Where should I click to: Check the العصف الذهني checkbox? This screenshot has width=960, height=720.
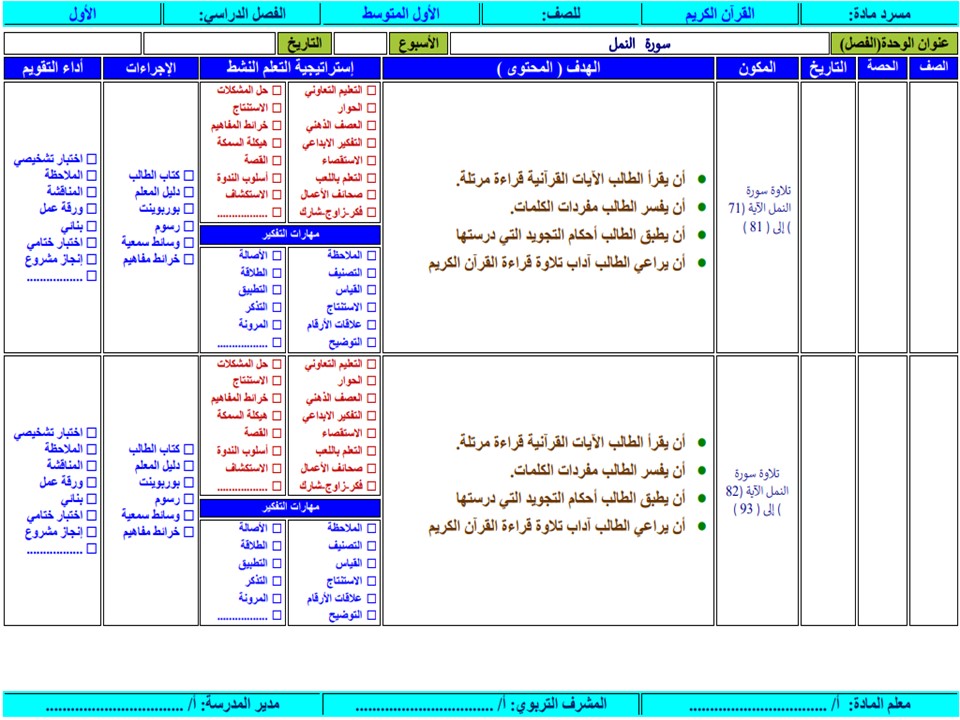372,124
